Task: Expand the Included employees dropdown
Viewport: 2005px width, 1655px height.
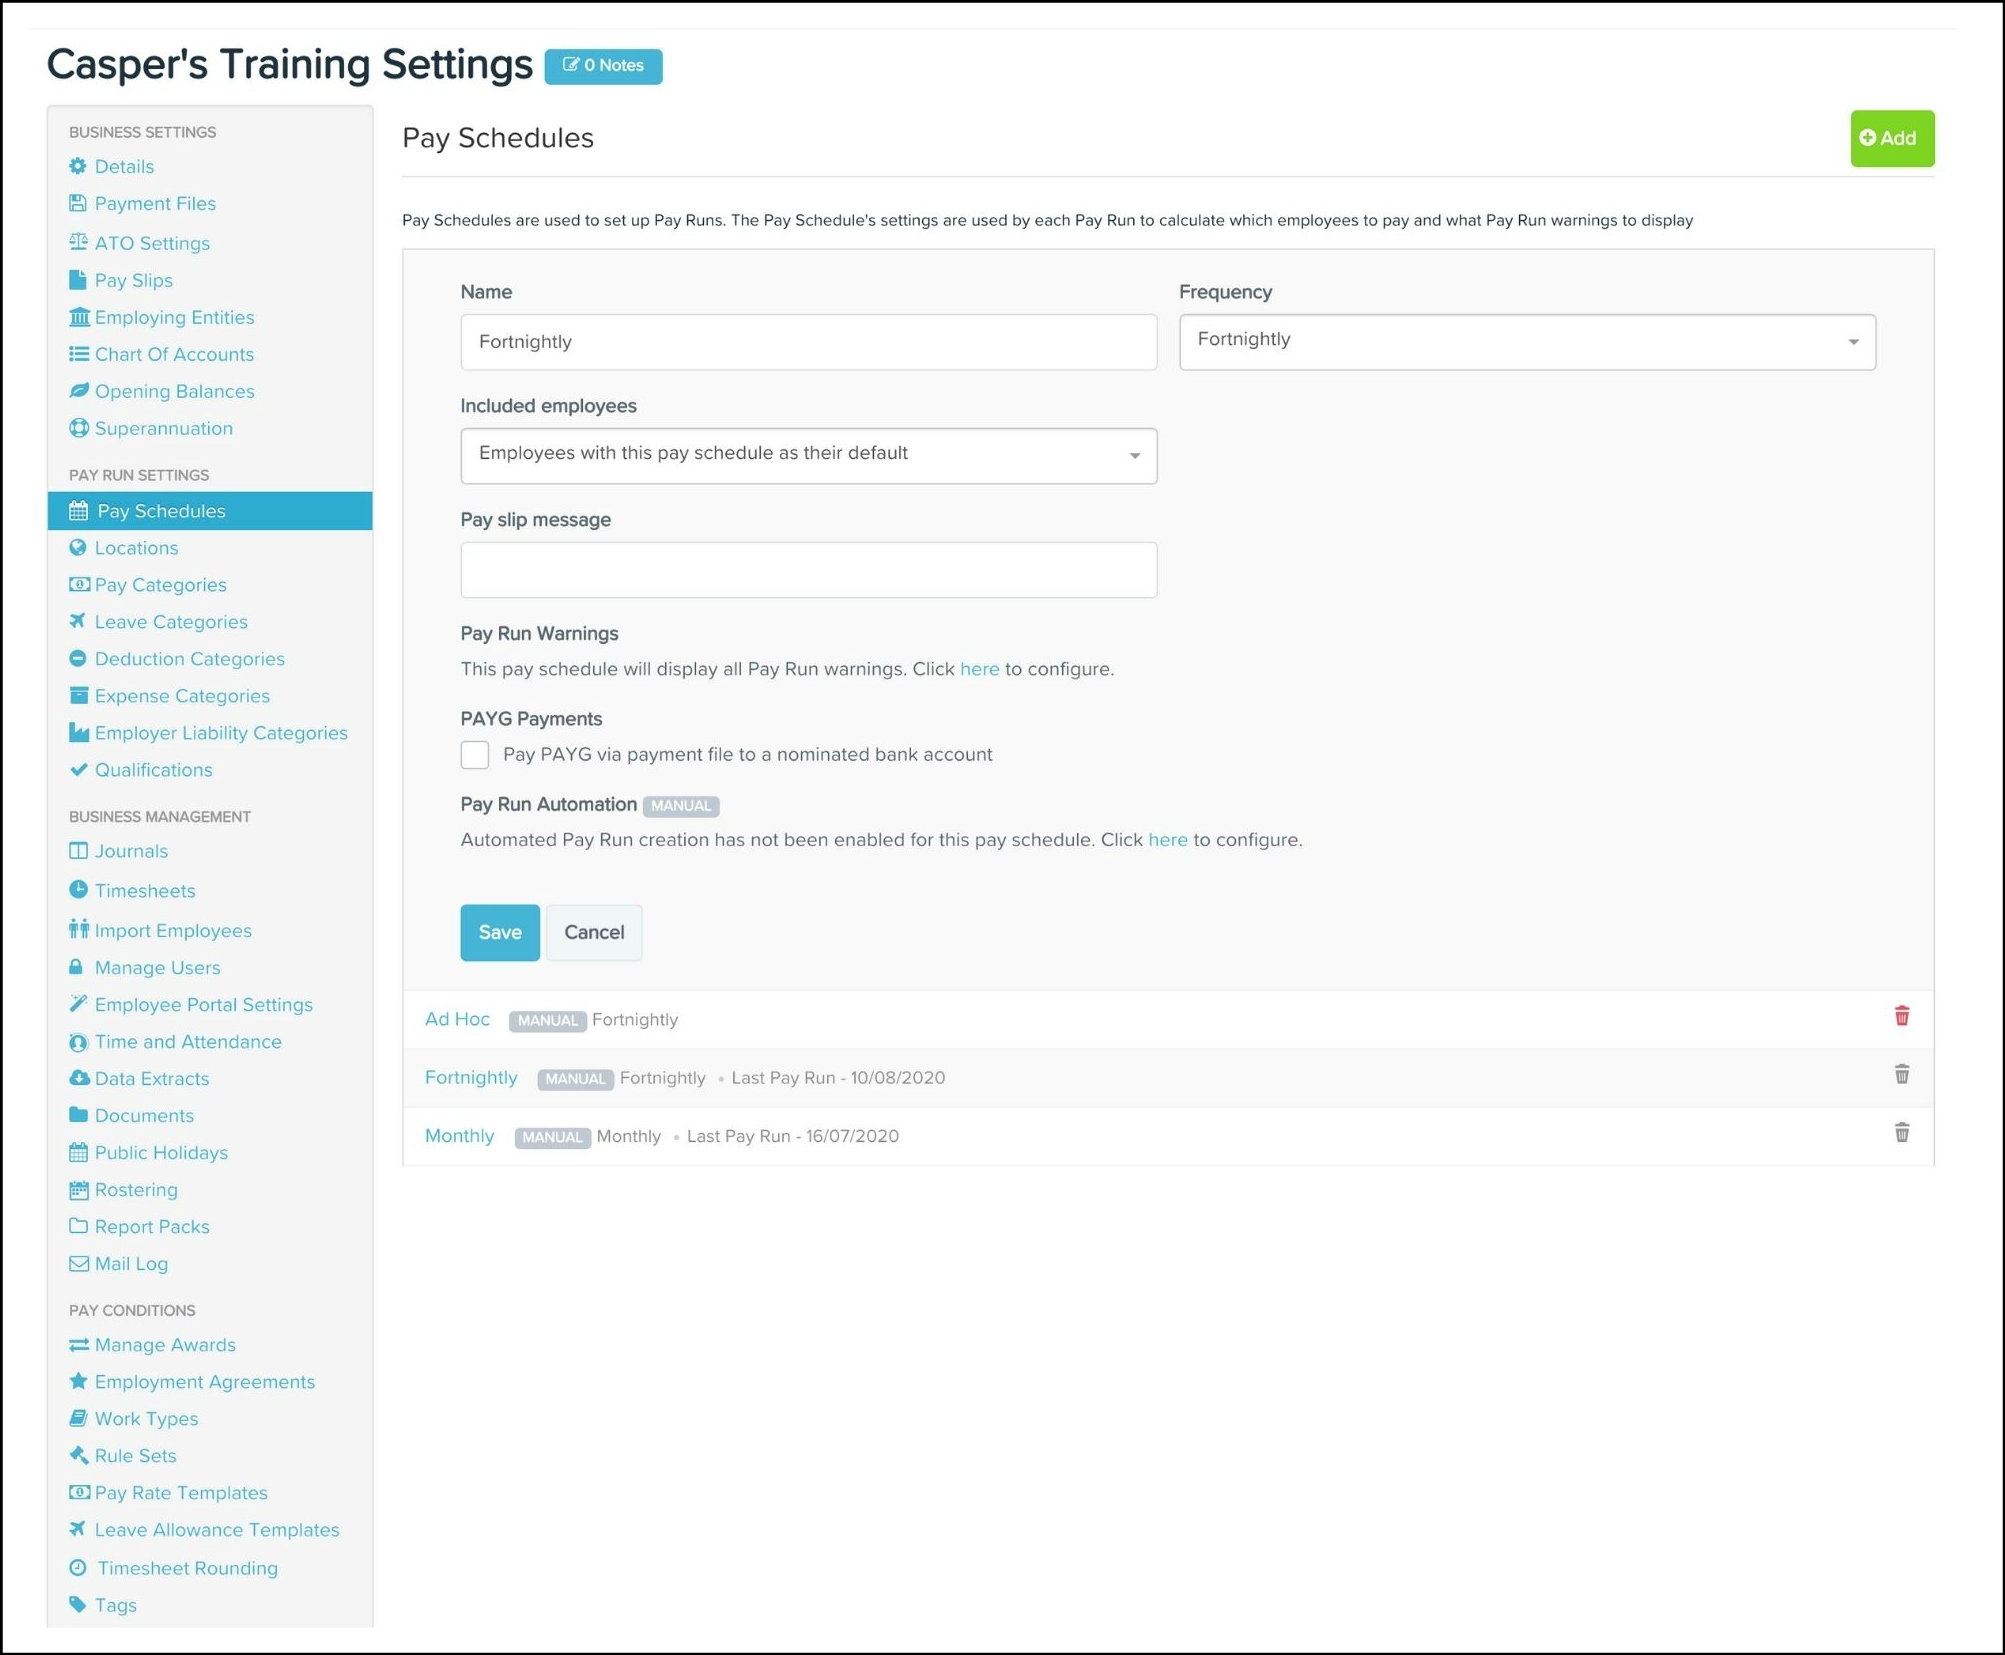Action: [808, 456]
